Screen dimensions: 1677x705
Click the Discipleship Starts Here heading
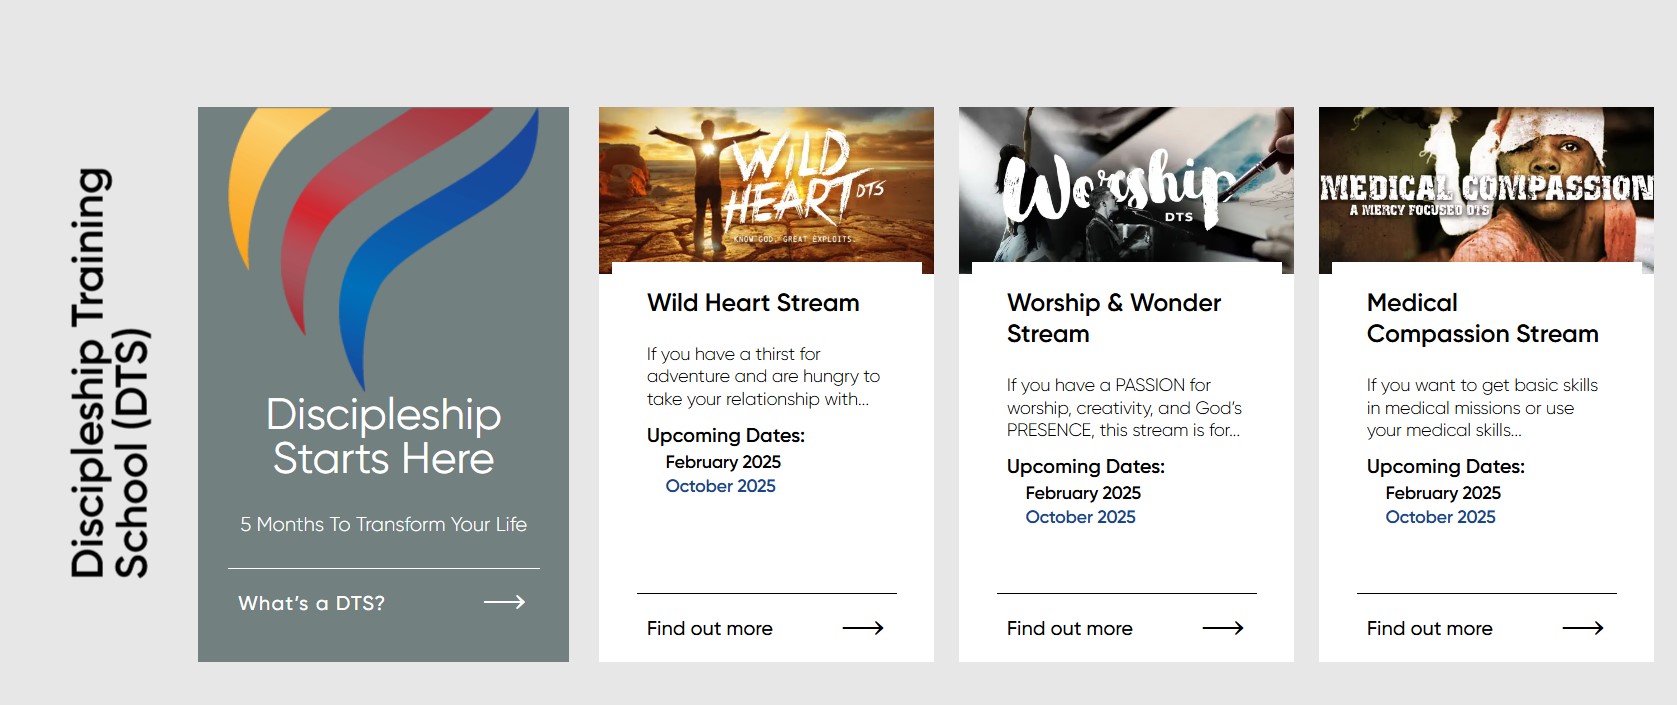click(x=384, y=437)
